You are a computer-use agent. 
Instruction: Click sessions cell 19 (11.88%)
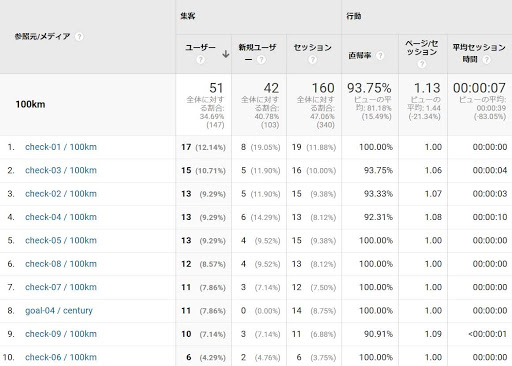314,147
